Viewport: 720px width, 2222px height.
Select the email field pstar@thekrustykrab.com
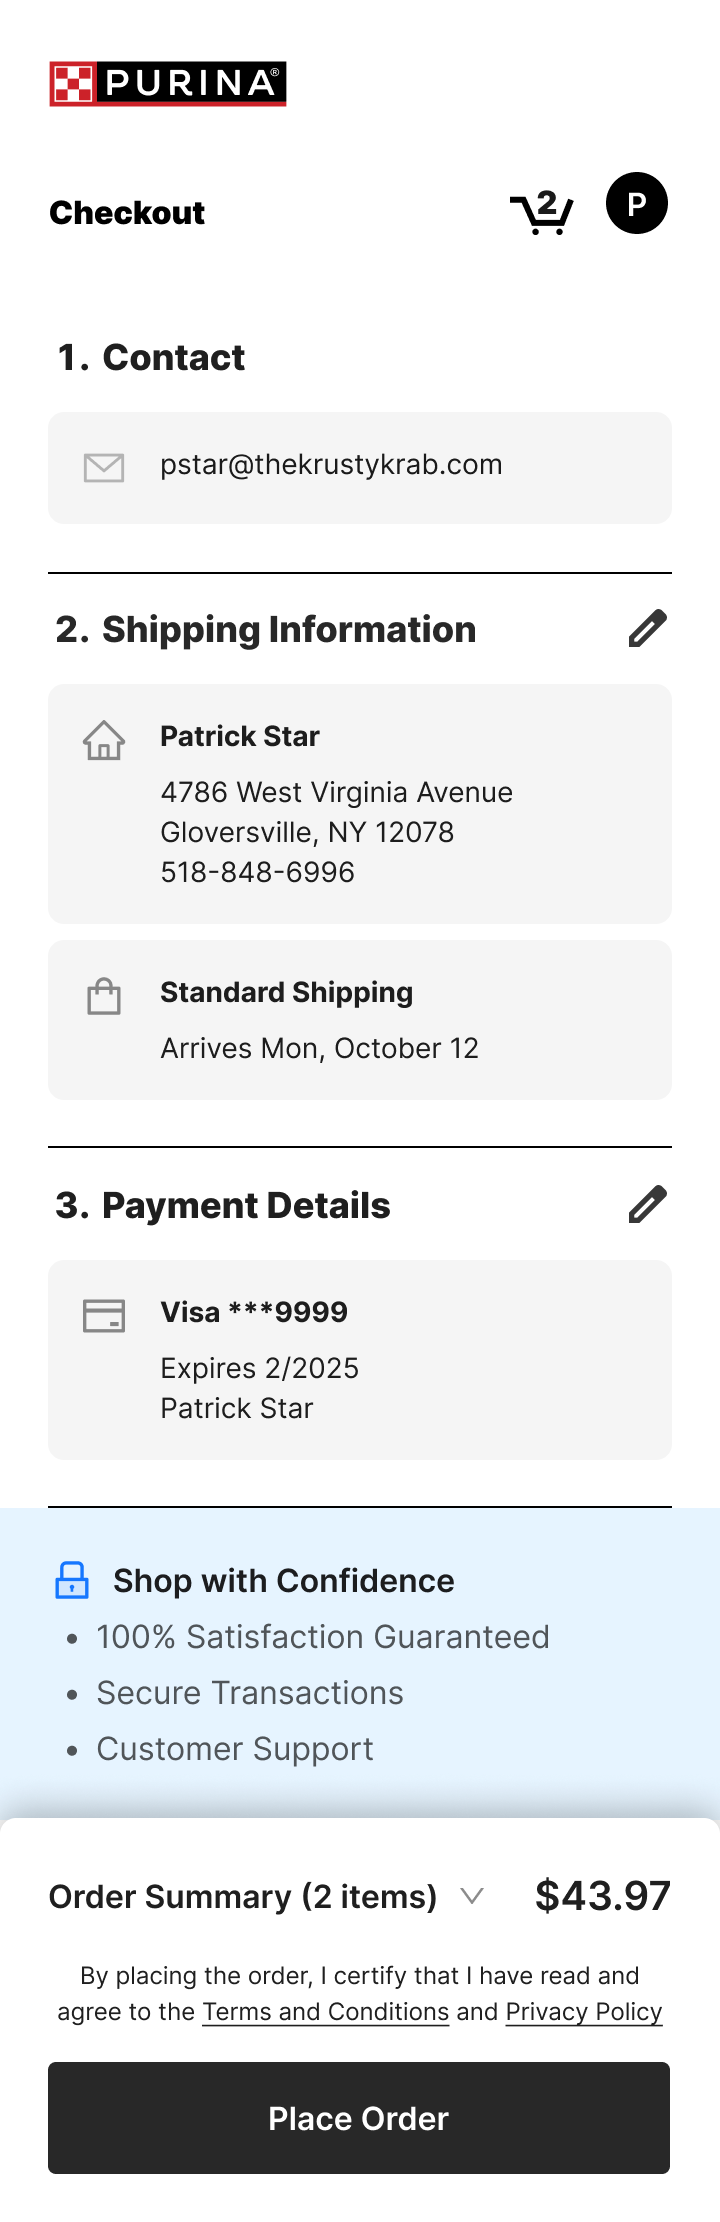pyautogui.click(x=360, y=468)
